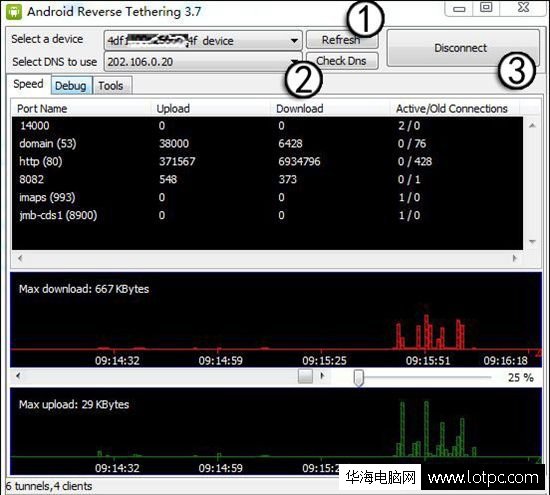Image resolution: width=550 pixels, height=495 pixels.
Task: Open the Select a device dropdown
Action: 294,41
